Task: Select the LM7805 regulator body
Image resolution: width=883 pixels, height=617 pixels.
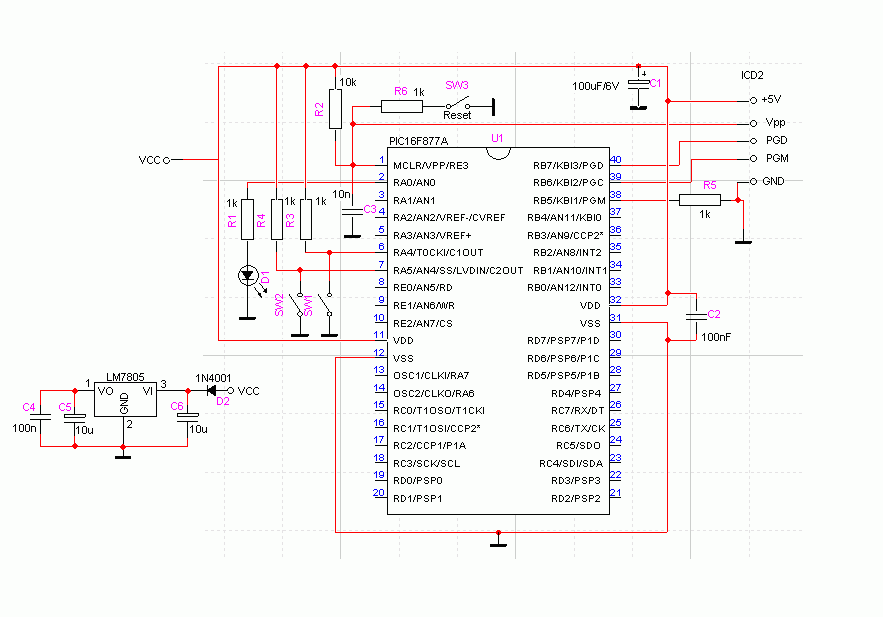Action: [x=125, y=400]
